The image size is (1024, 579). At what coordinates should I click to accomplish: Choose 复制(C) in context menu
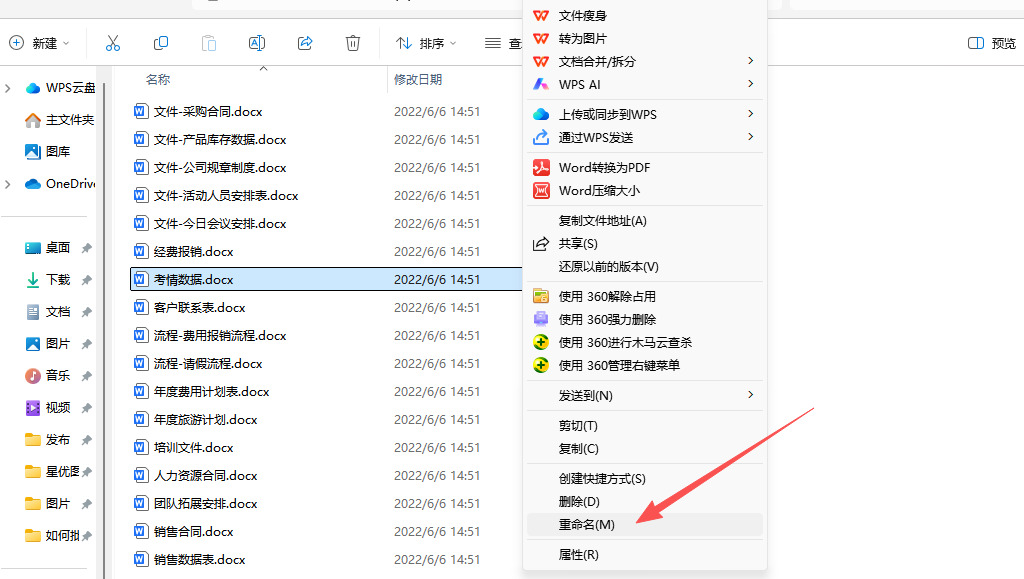645,448
